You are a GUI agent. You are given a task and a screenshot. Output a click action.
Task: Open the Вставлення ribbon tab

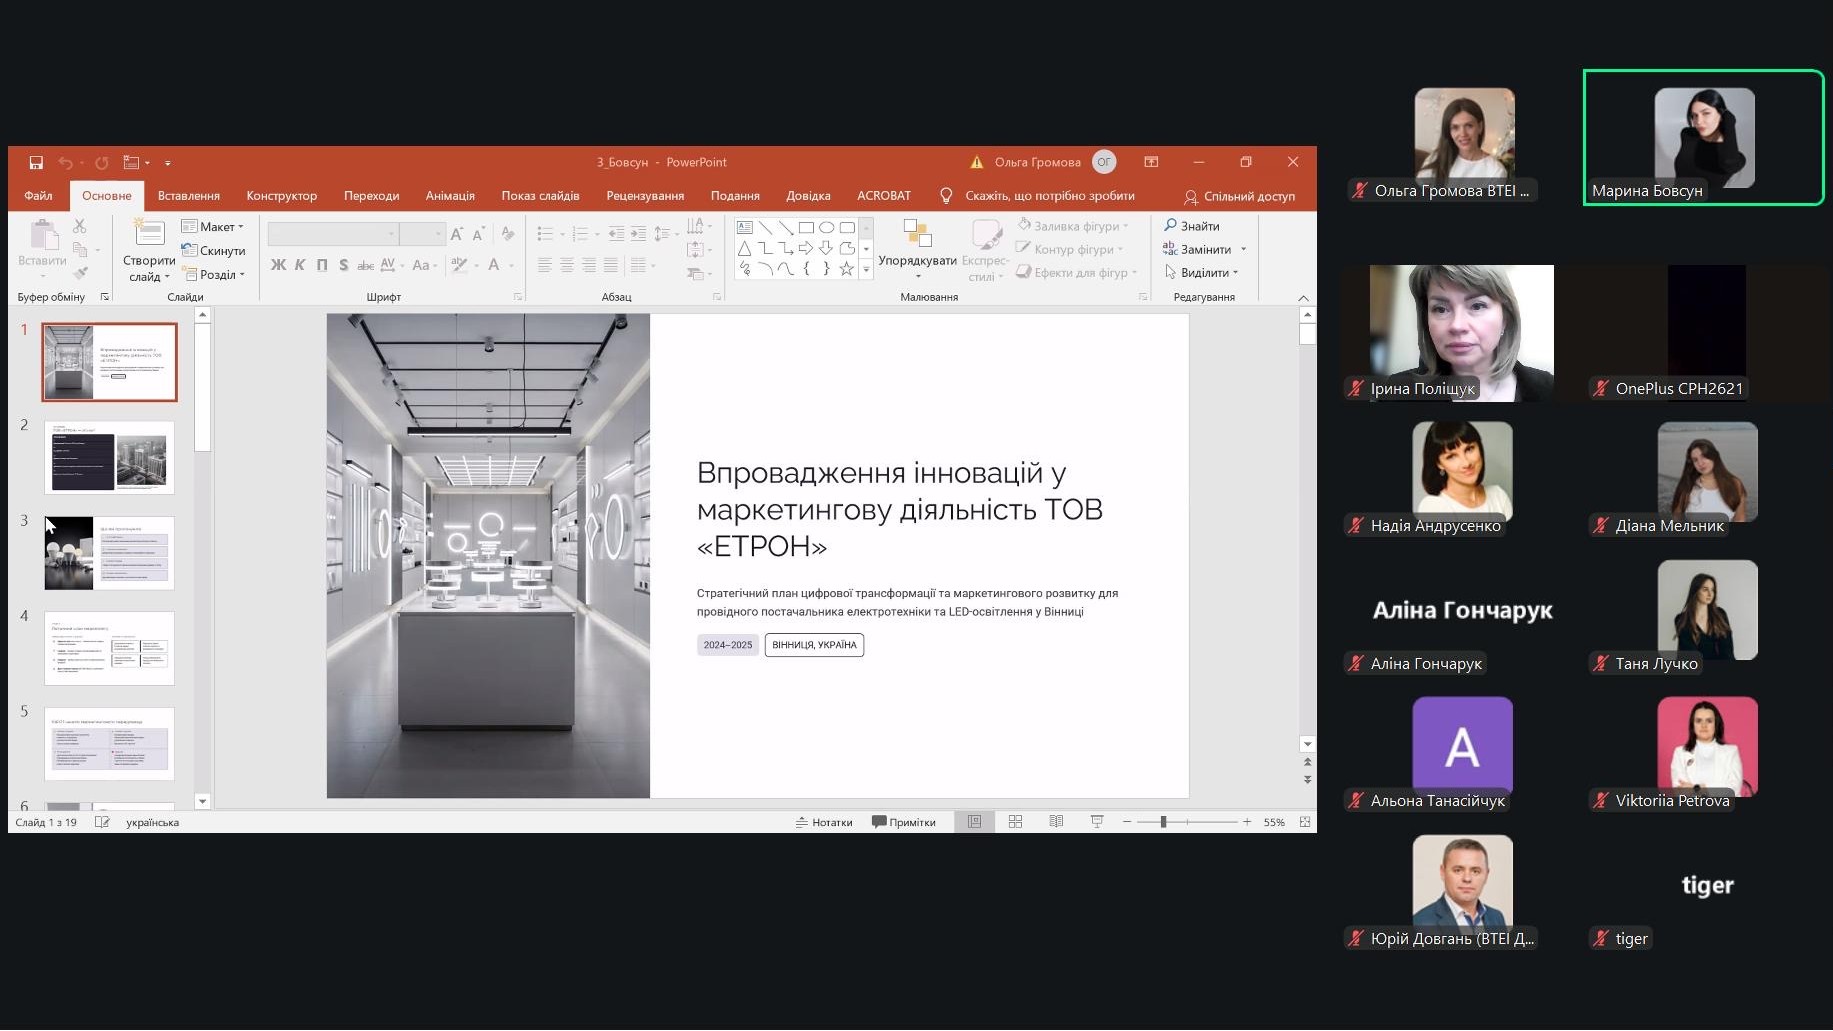pyautogui.click(x=188, y=196)
